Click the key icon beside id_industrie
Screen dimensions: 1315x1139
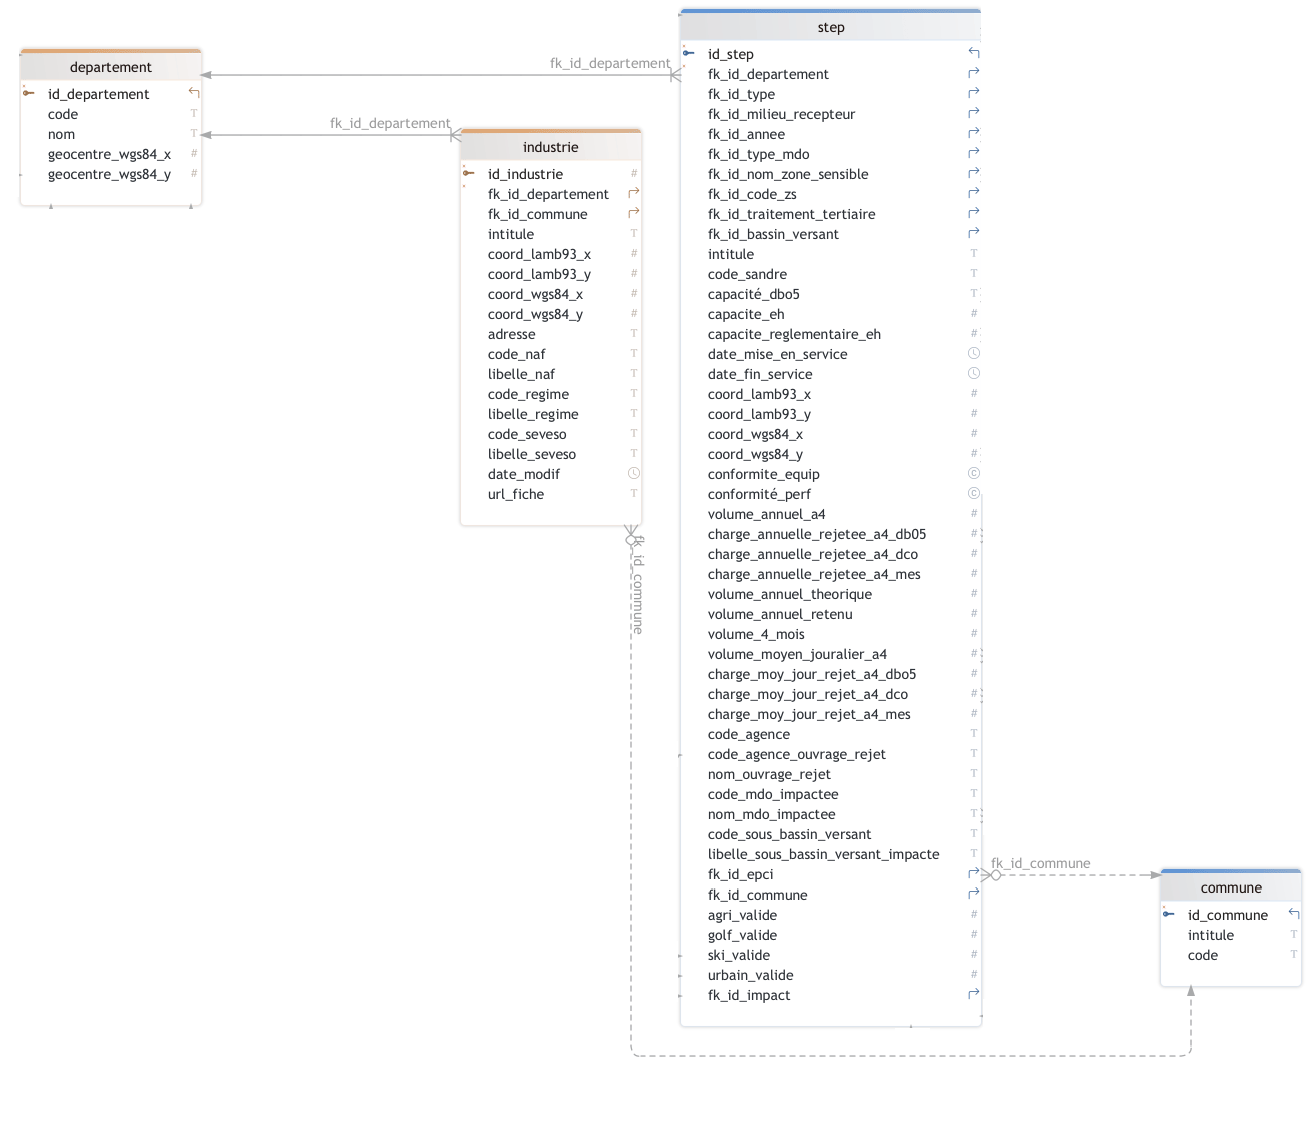(469, 173)
